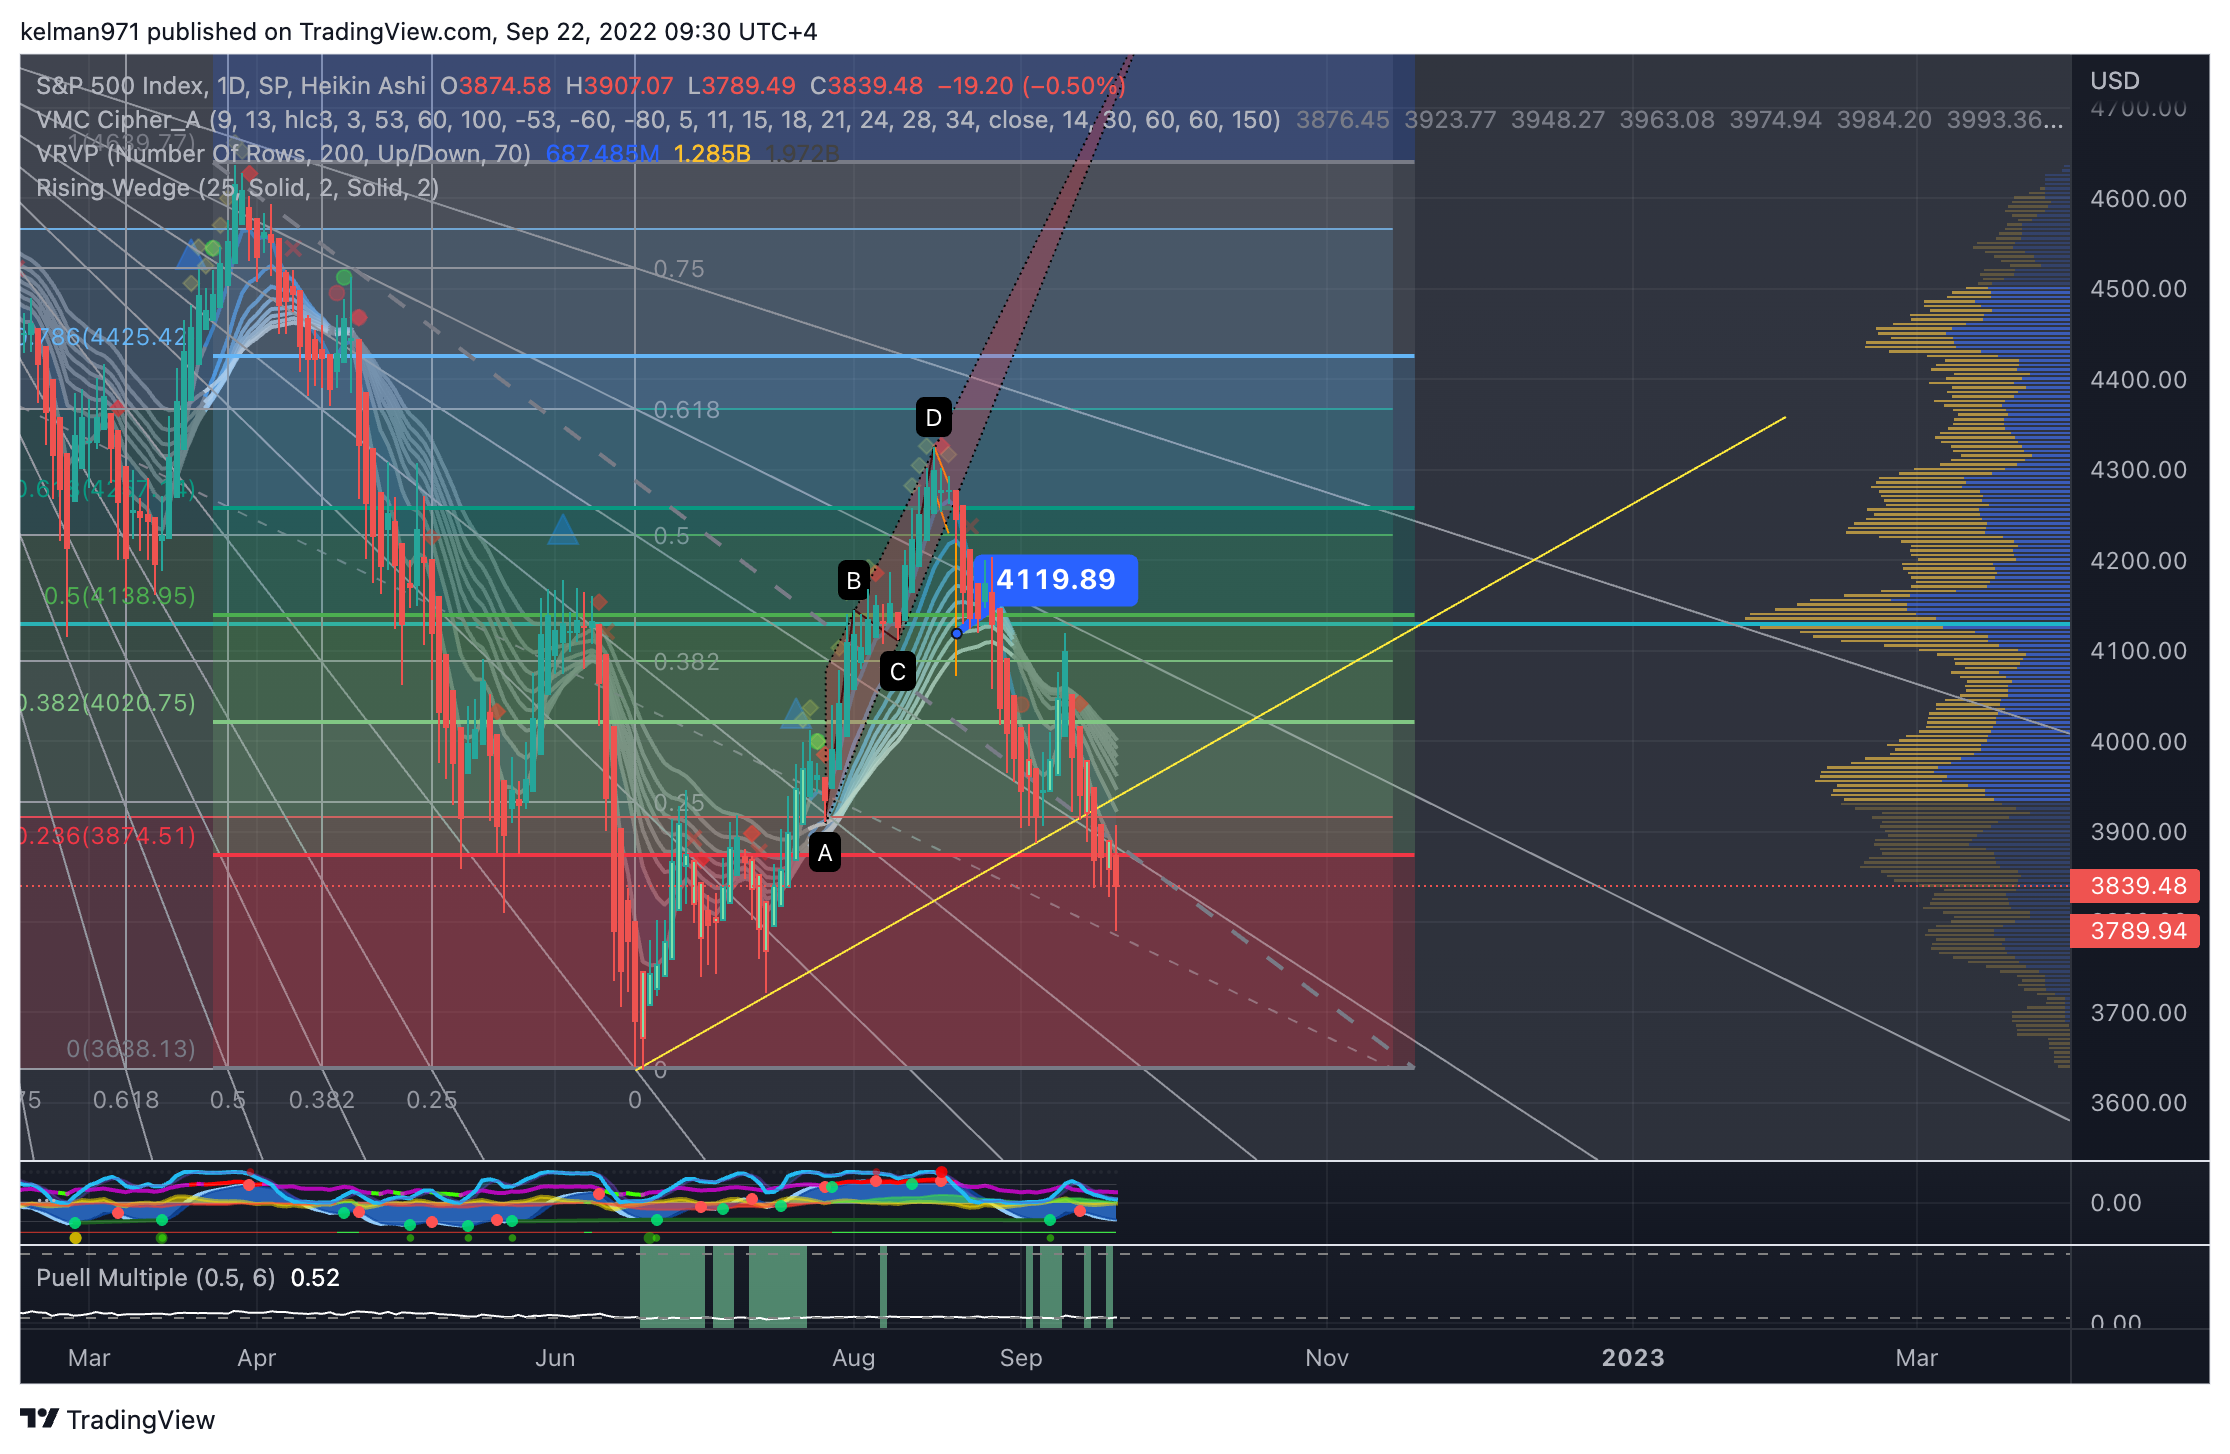Click the 0.618 fib retracement label

click(687, 410)
